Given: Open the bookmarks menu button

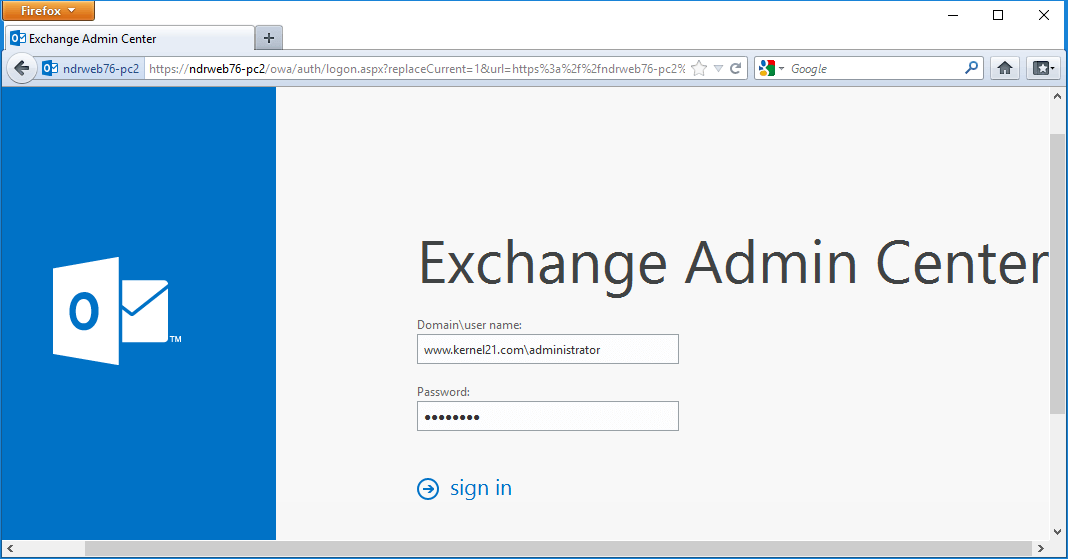Looking at the screenshot, I should (x=1043, y=68).
